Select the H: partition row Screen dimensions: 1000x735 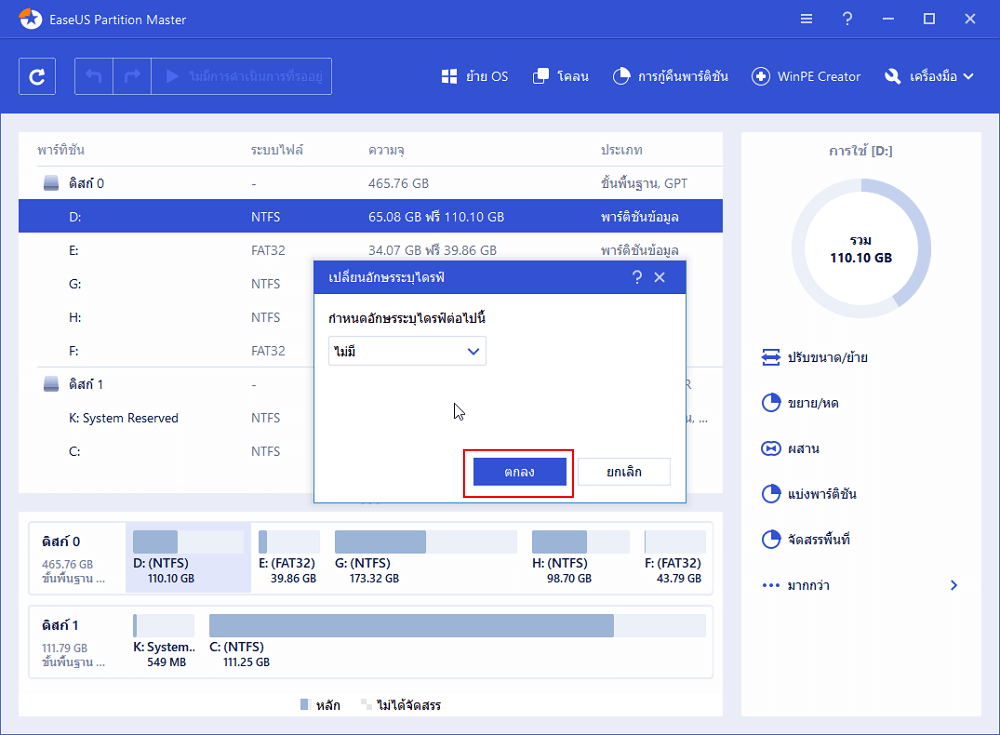tap(166, 317)
